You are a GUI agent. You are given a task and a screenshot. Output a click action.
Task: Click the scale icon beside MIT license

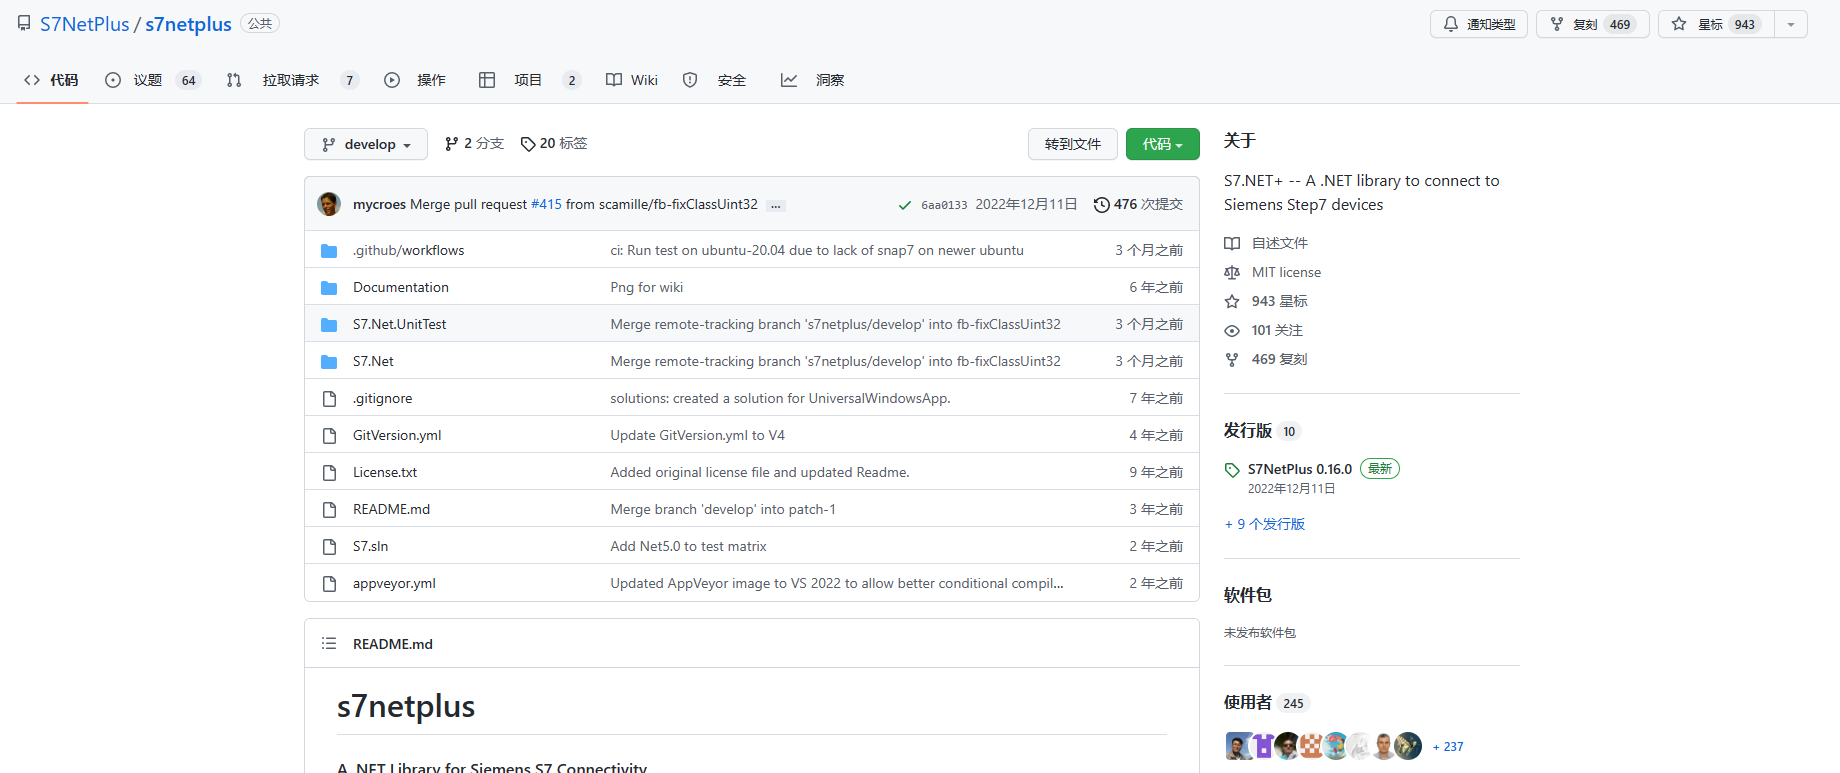tap(1232, 273)
